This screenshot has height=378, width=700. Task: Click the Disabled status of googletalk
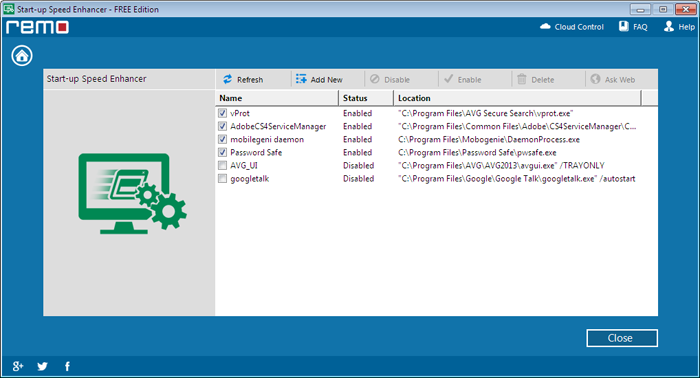point(358,179)
